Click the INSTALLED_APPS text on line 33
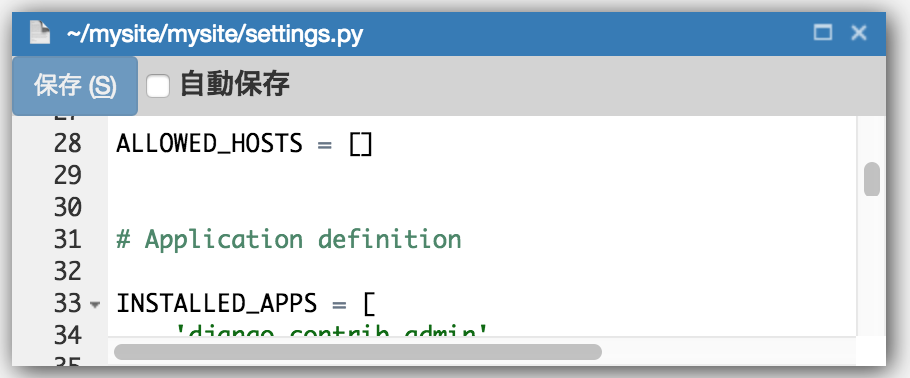Screen dimensions: 910x378 pyautogui.click(x=217, y=304)
